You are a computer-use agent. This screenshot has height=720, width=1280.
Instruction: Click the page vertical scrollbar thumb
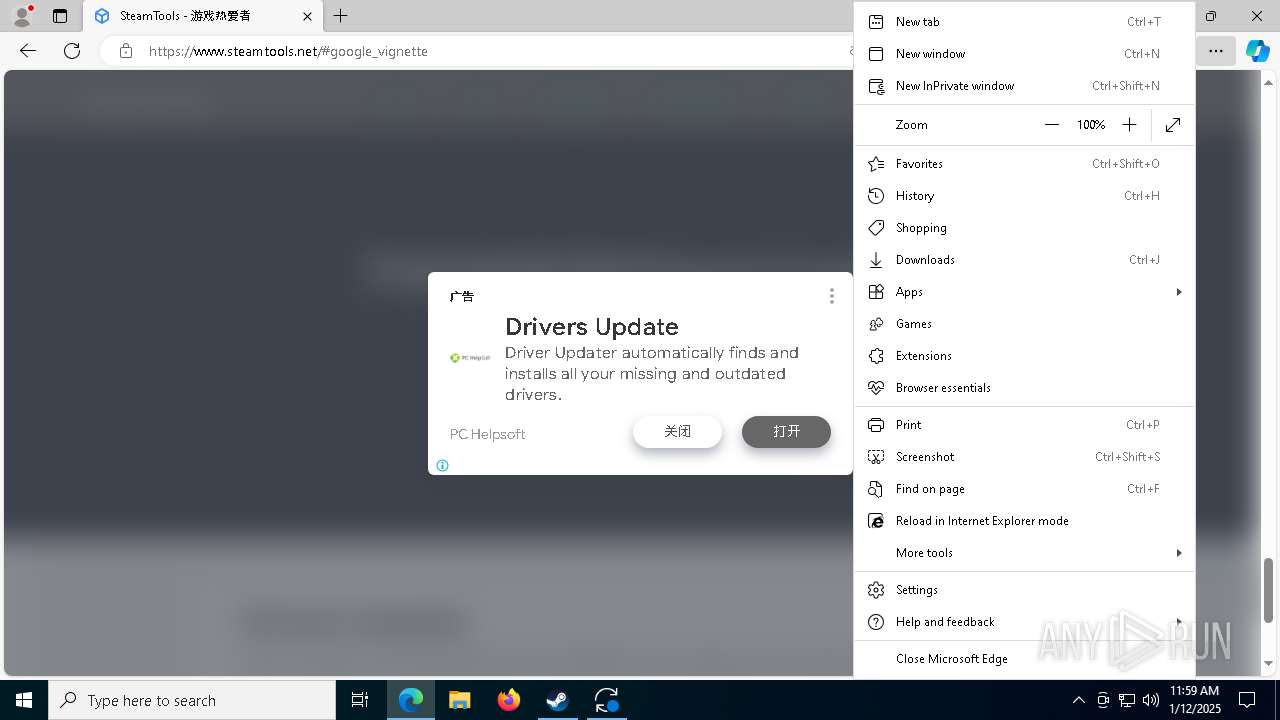click(1269, 589)
